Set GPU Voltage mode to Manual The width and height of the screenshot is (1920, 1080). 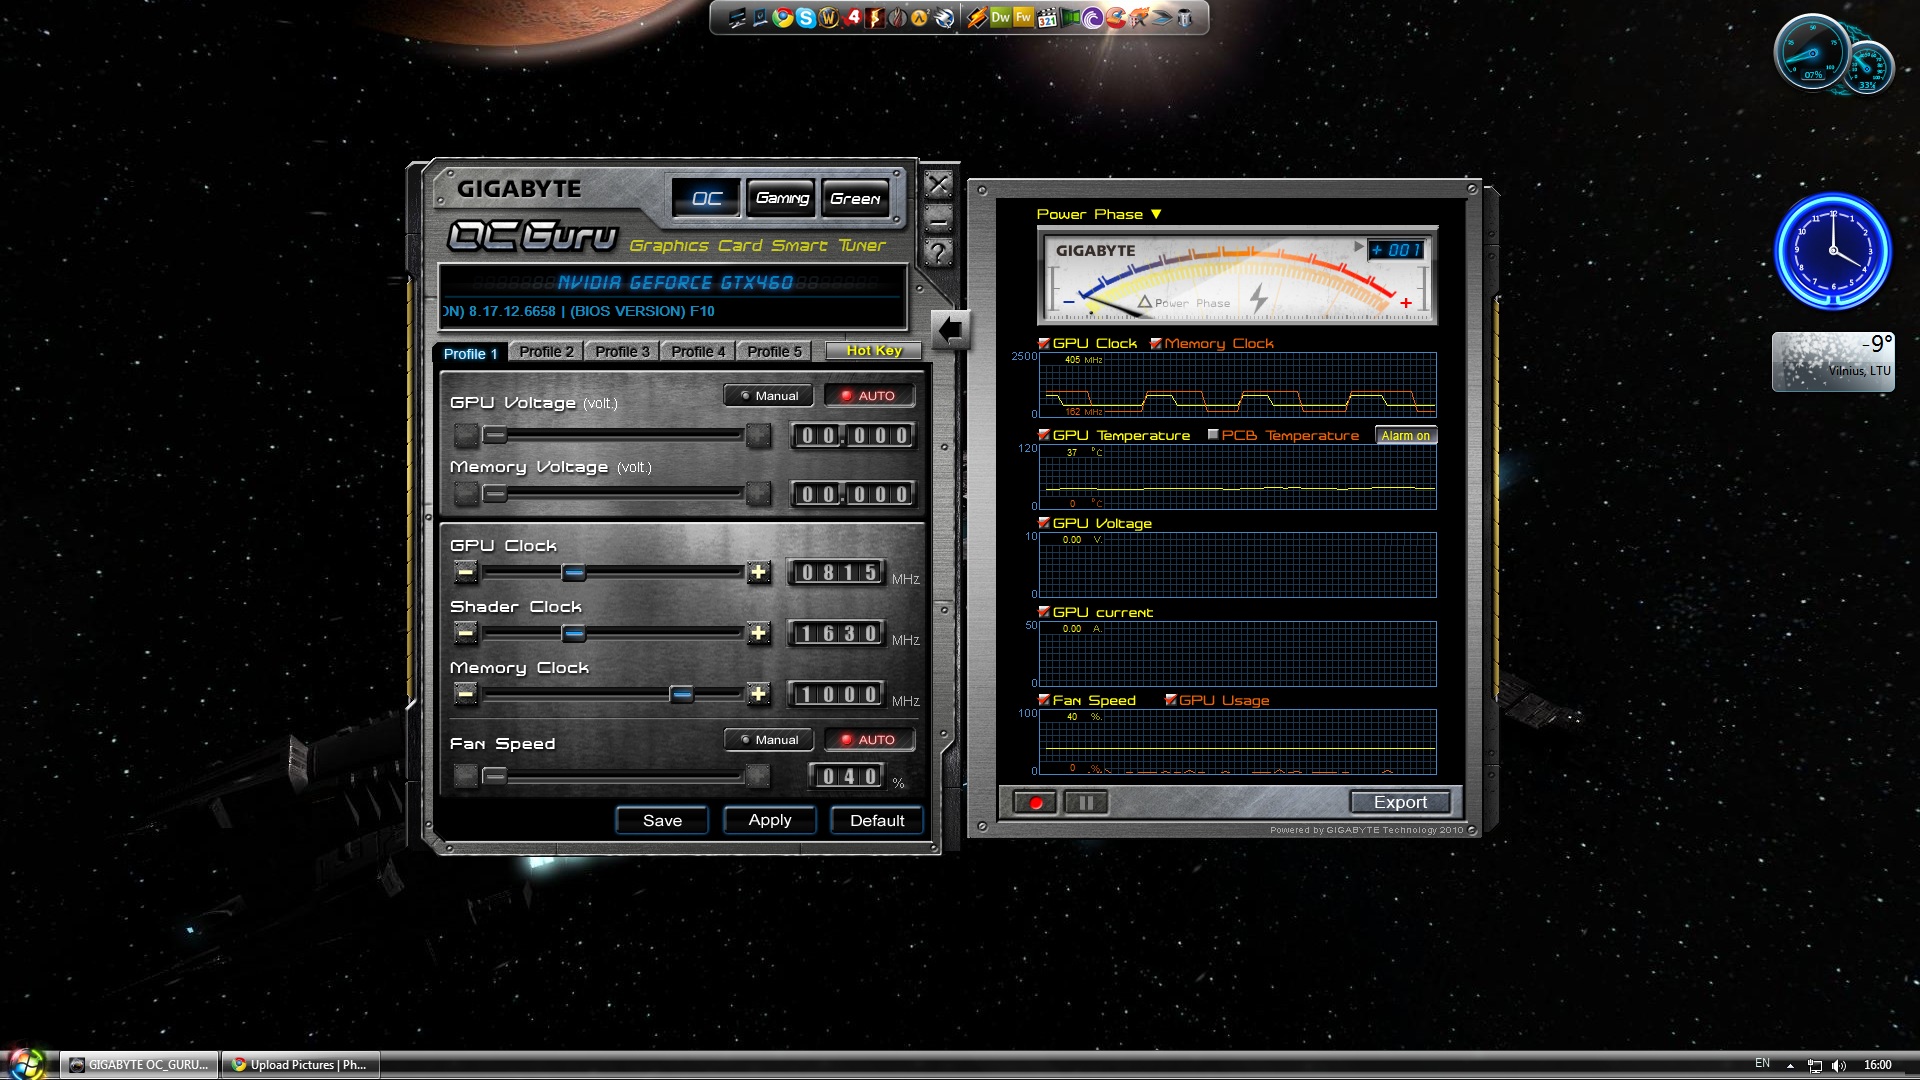pos(768,396)
